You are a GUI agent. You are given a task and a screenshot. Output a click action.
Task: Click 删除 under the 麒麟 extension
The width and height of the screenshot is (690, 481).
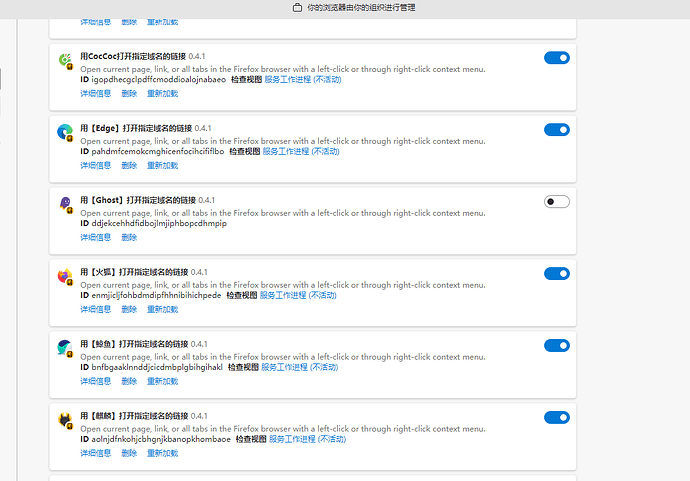[129, 453]
